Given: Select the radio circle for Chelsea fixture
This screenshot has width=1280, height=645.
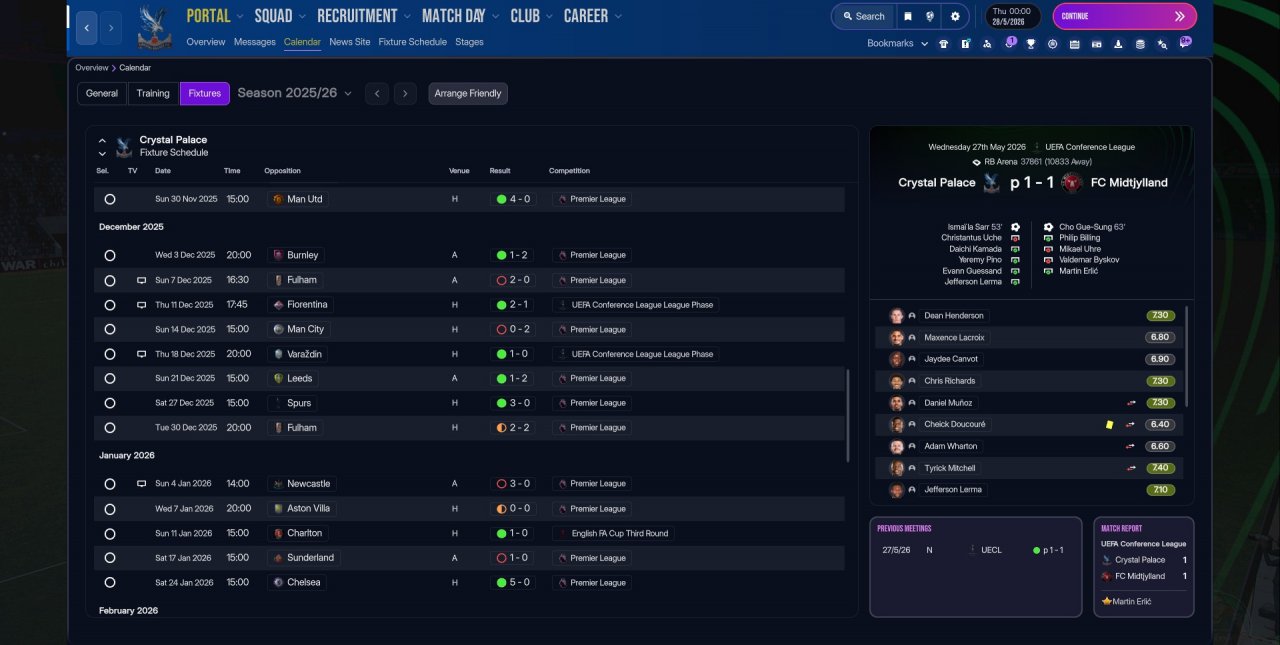Looking at the screenshot, I should click(x=110, y=583).
